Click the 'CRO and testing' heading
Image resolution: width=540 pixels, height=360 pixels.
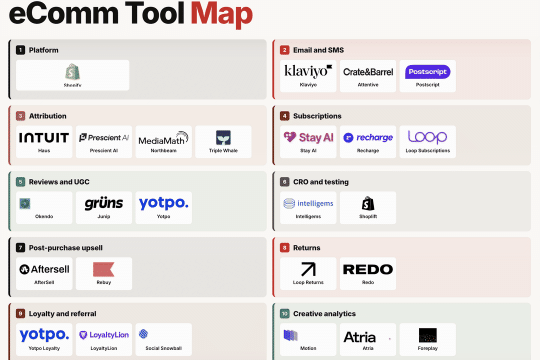point(321,182)
